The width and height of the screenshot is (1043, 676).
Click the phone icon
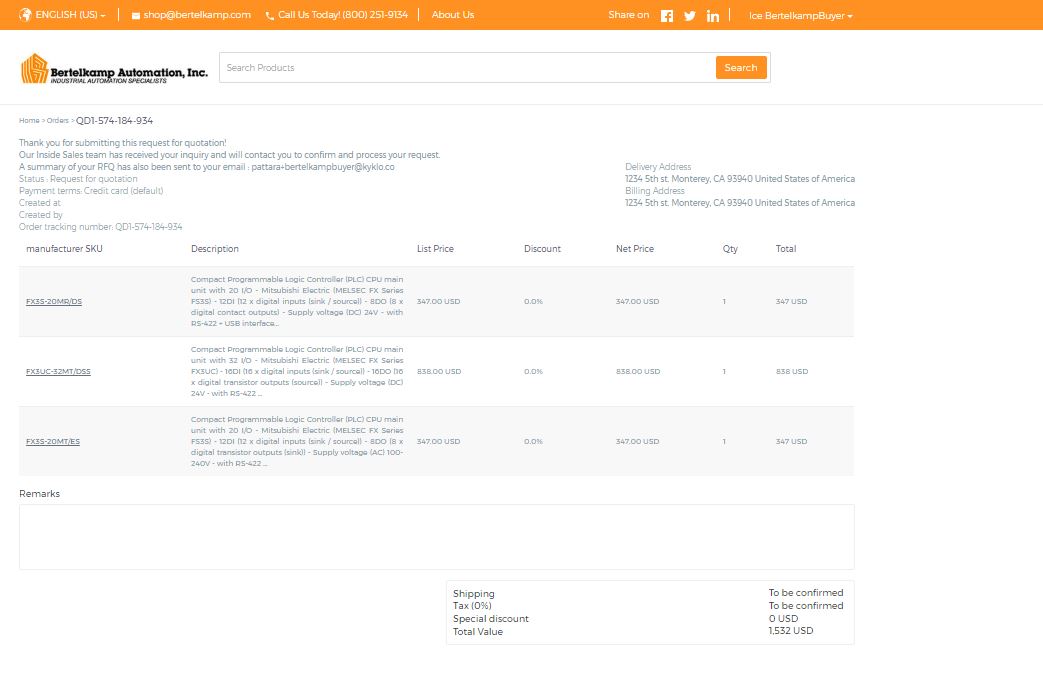tap(269, 16)
